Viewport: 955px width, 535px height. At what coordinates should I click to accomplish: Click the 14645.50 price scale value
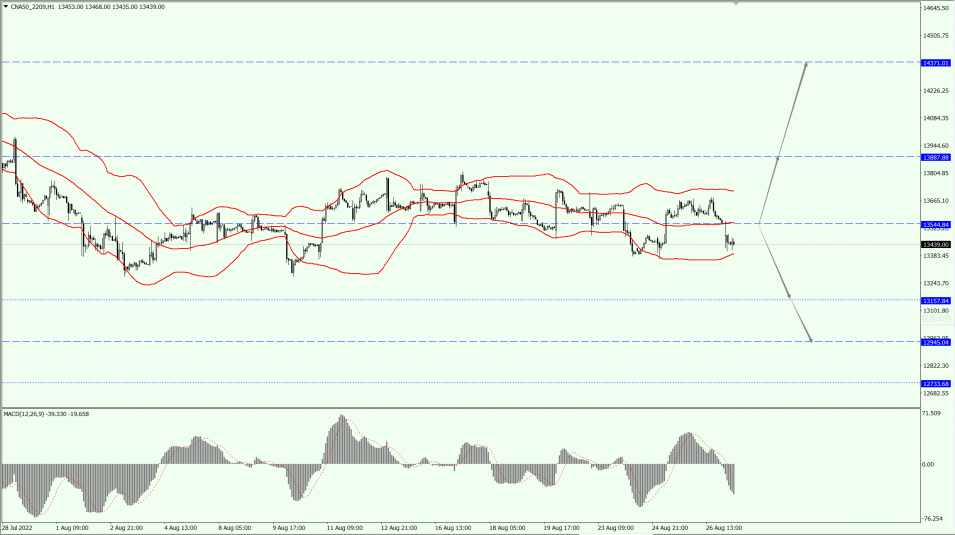point(935,8)
